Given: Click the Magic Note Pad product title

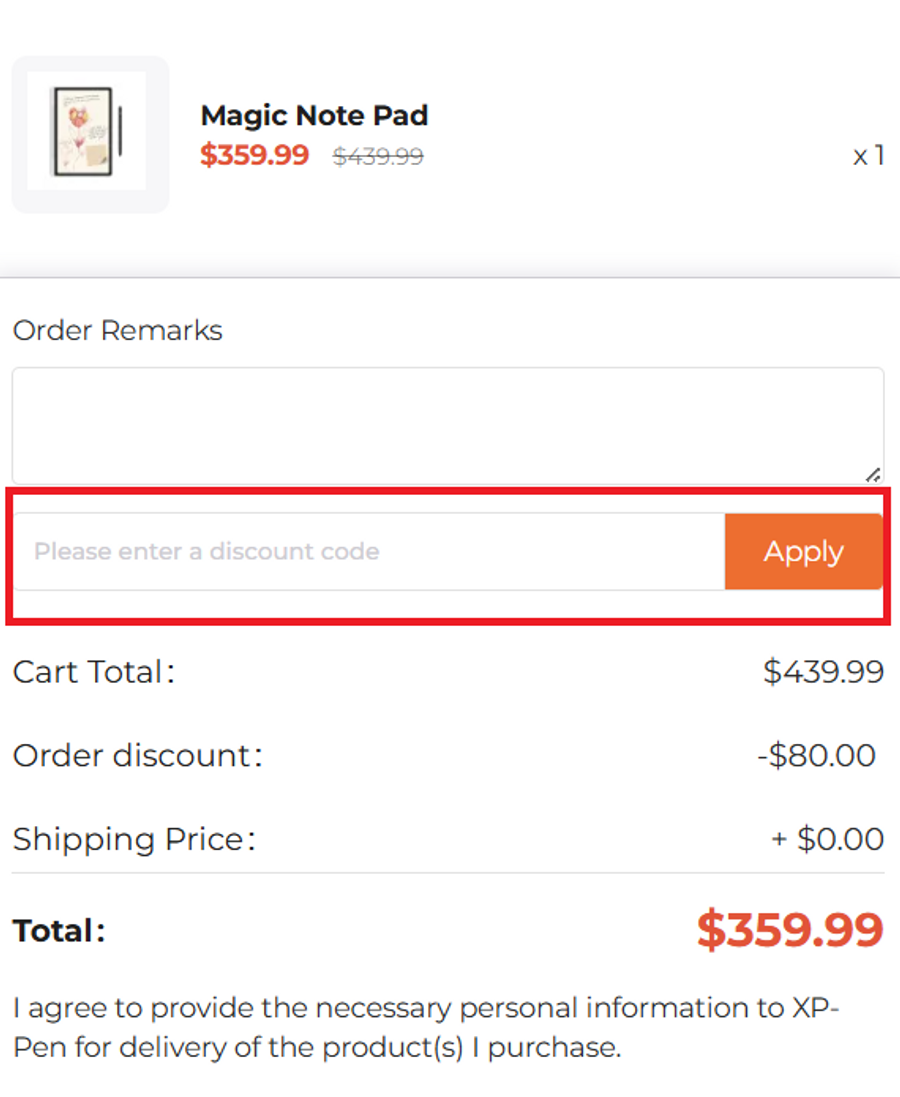Looking at the screenshot, I should [314, 116].
